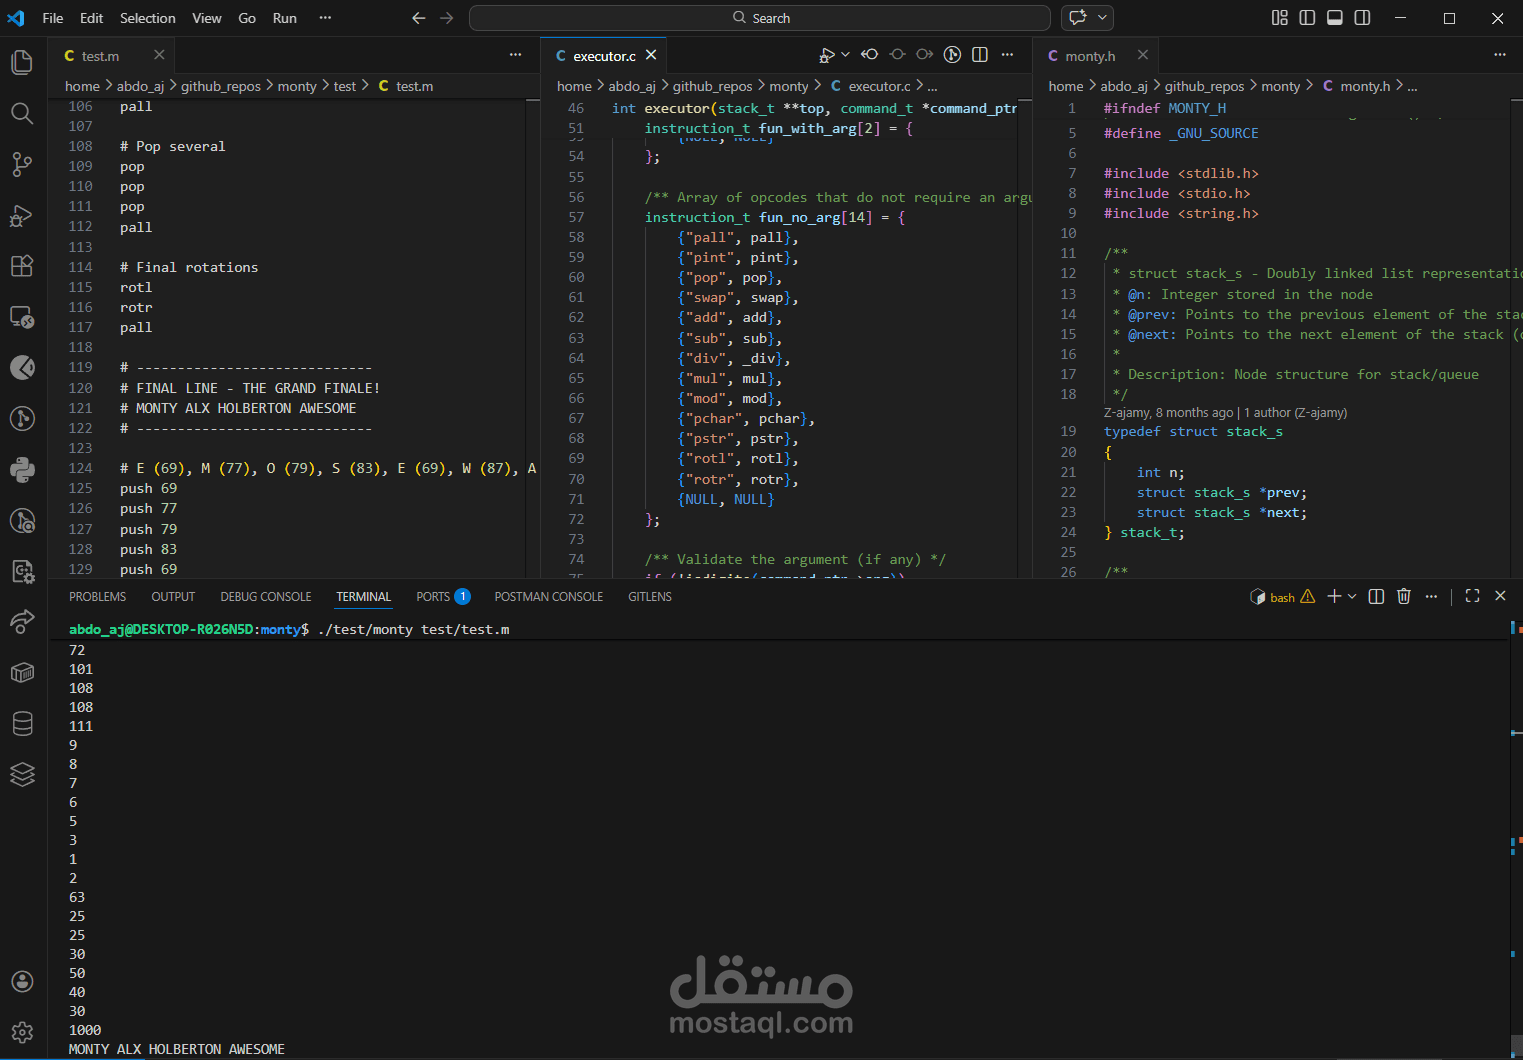The height and width of the screenshot is (1060, 1523).
Task: Open the Manage settings gear
Action: [x=22, y=1032]
